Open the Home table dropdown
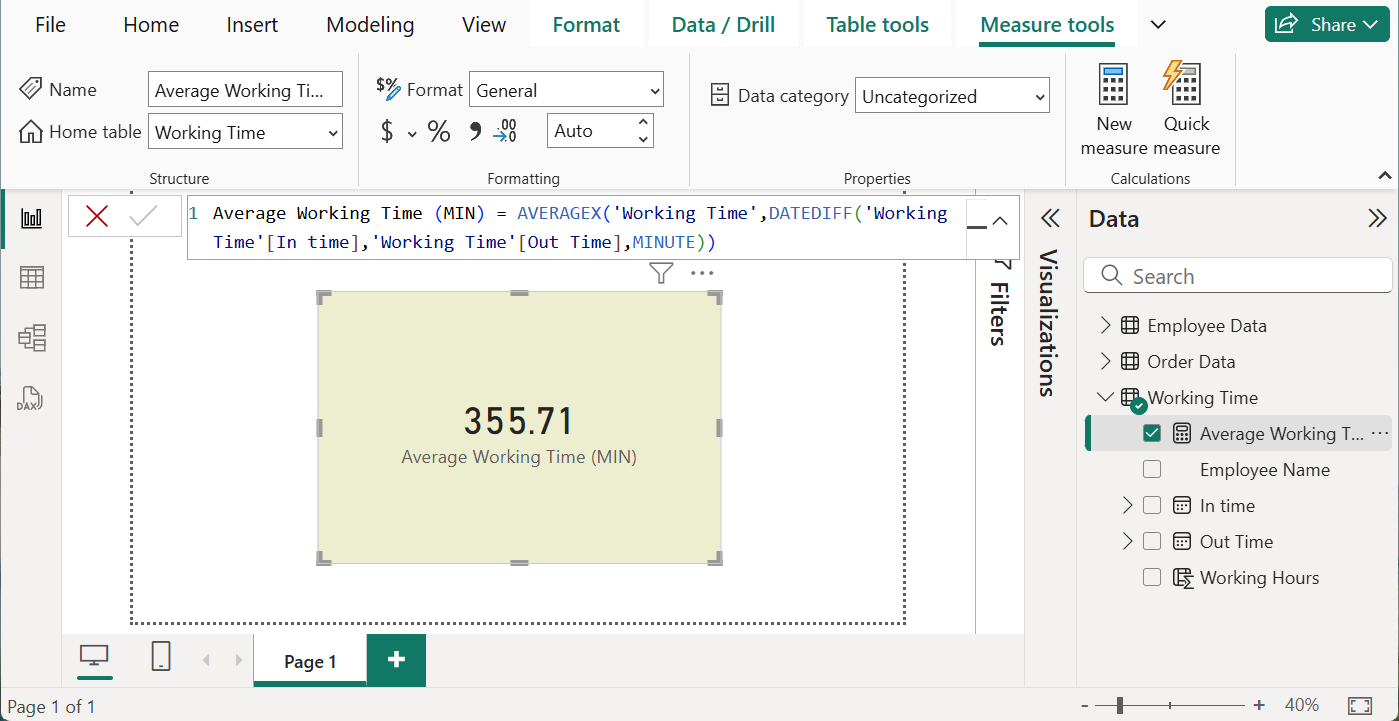Image resolution: width=1399 pixels, height=721 pixels. 245,133
